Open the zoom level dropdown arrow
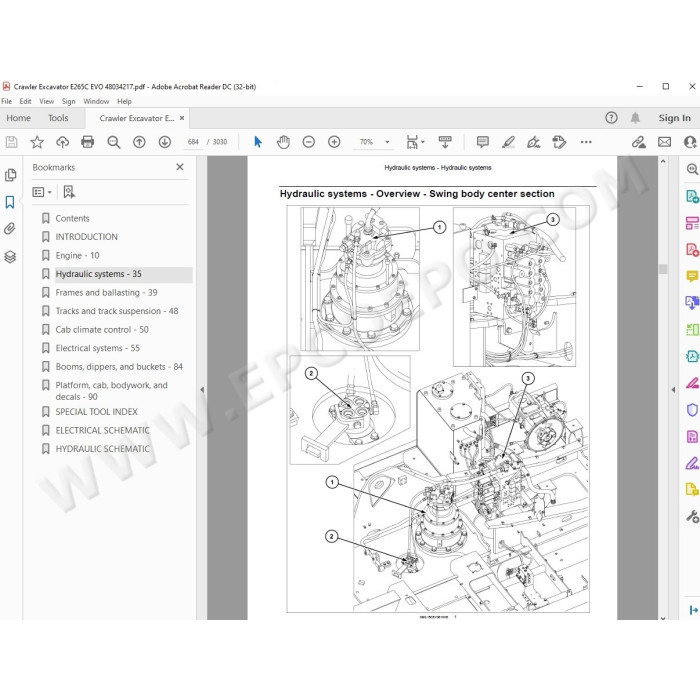700x700 pixels. pos(387,142)
